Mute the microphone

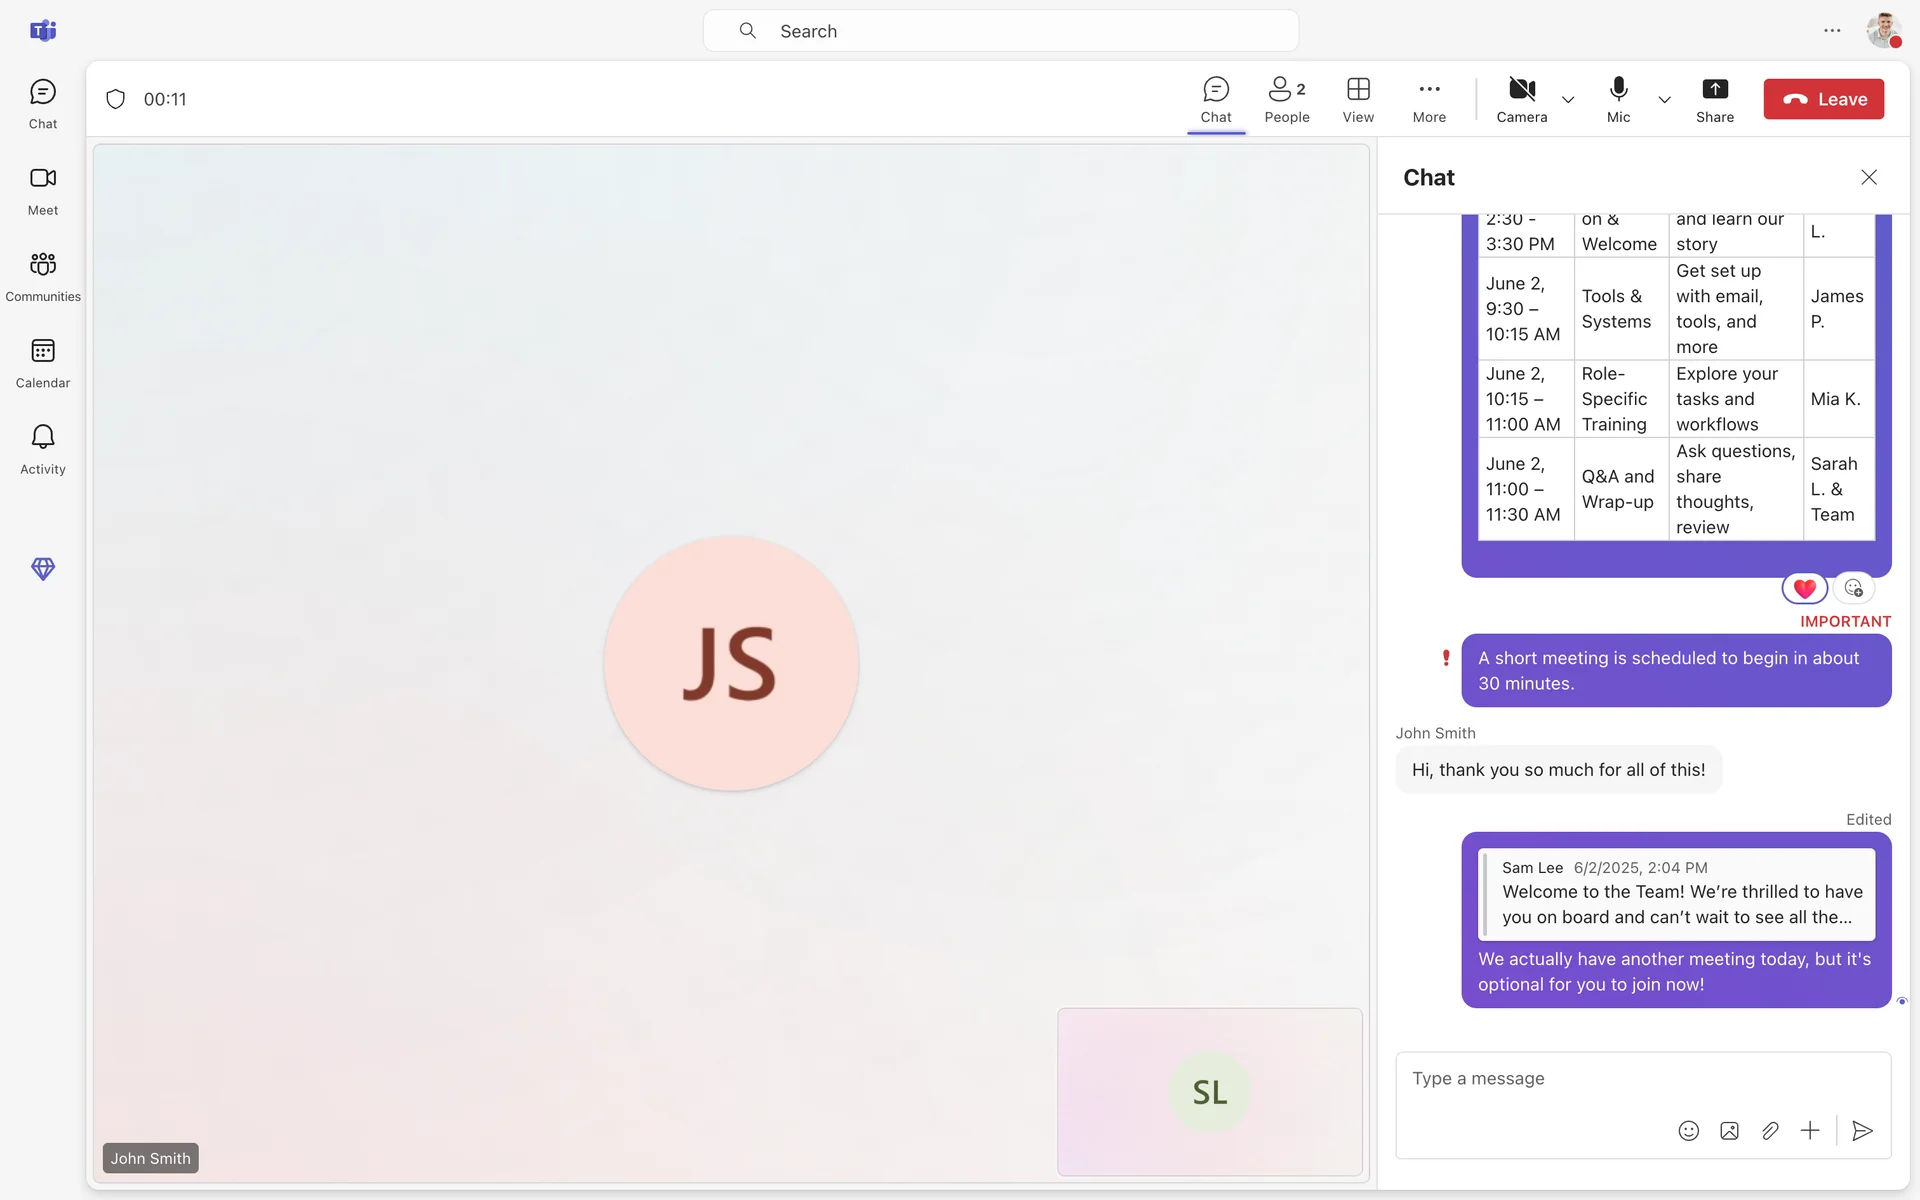click(1618, 99)
